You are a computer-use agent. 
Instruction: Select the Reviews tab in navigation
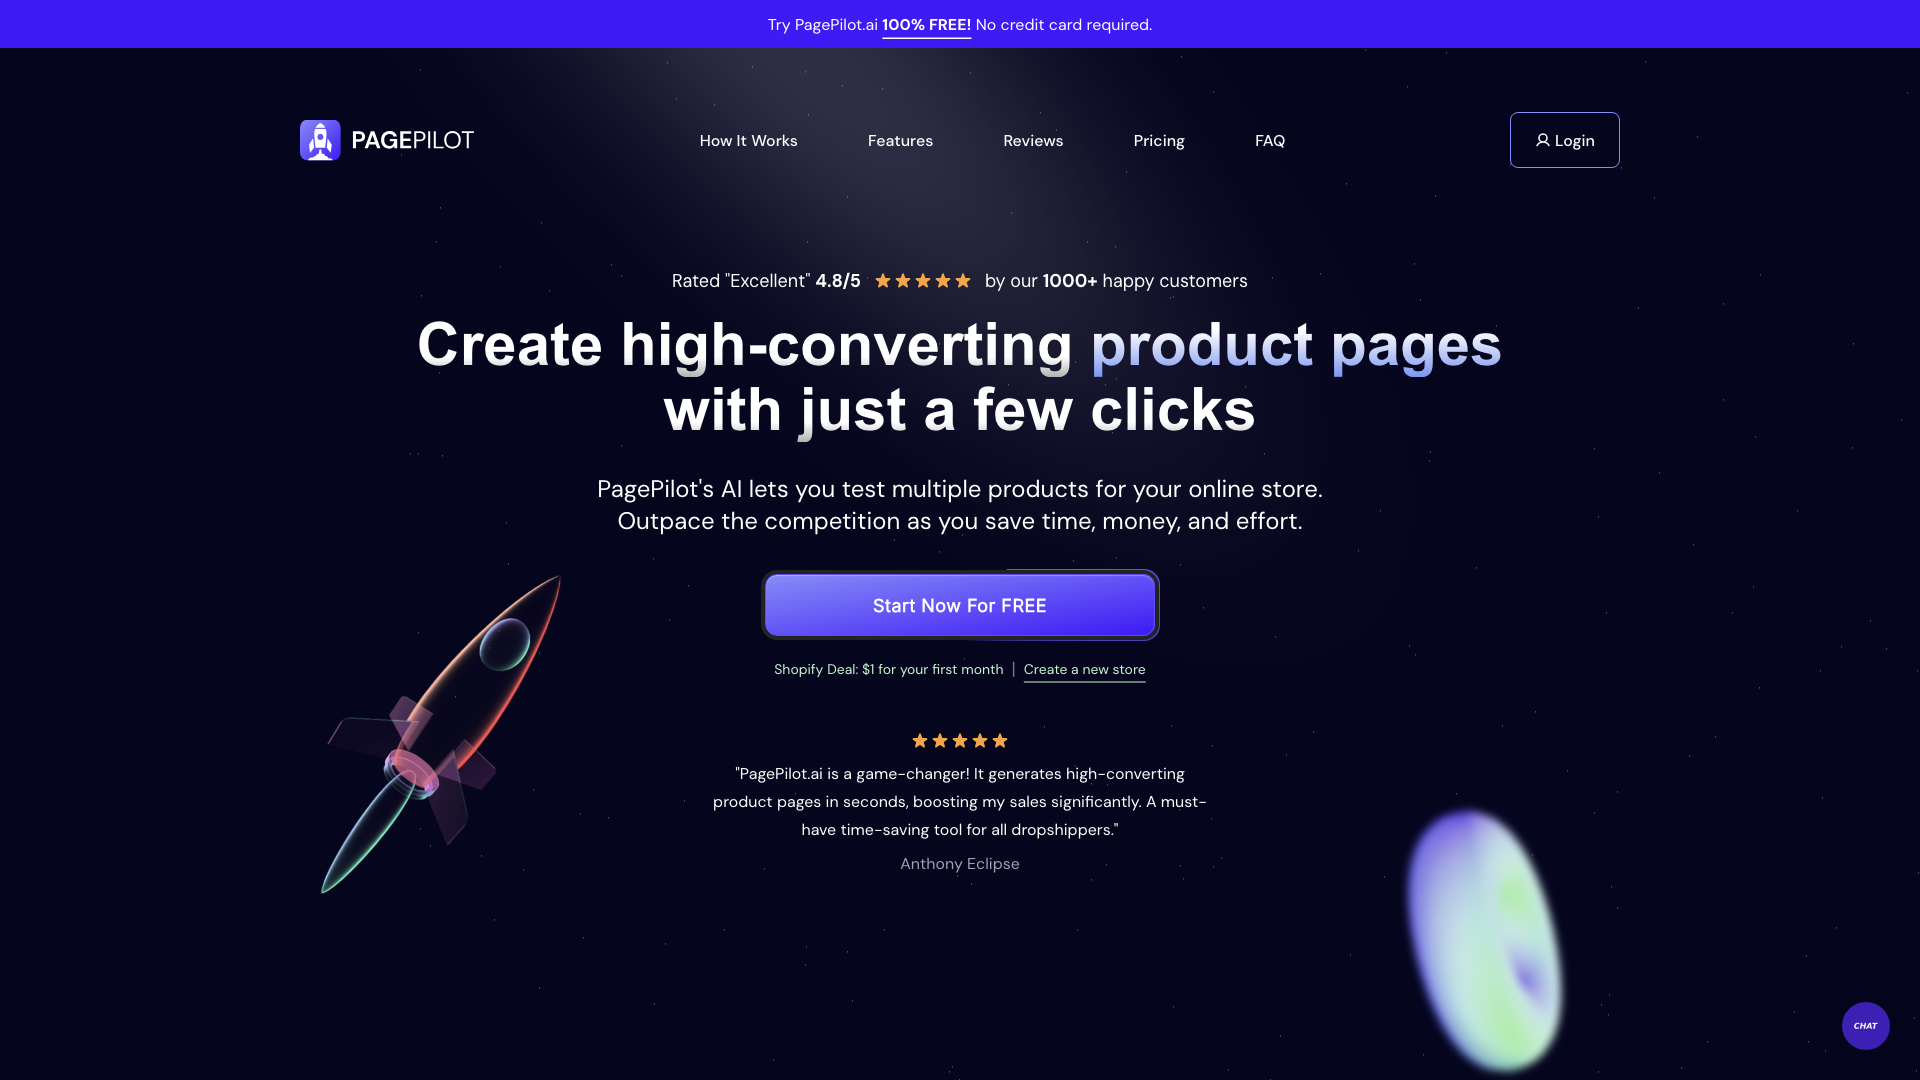point(1033,140)
